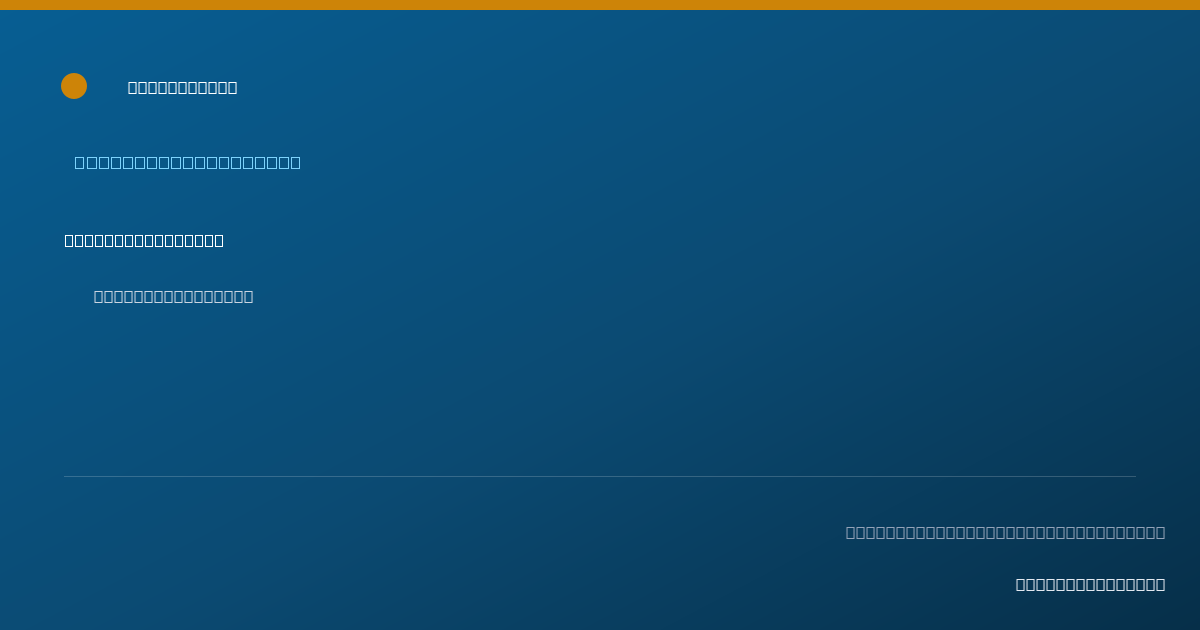Click the orange circle logo icon
This screenshot has height=630, width=1200.
74,86
